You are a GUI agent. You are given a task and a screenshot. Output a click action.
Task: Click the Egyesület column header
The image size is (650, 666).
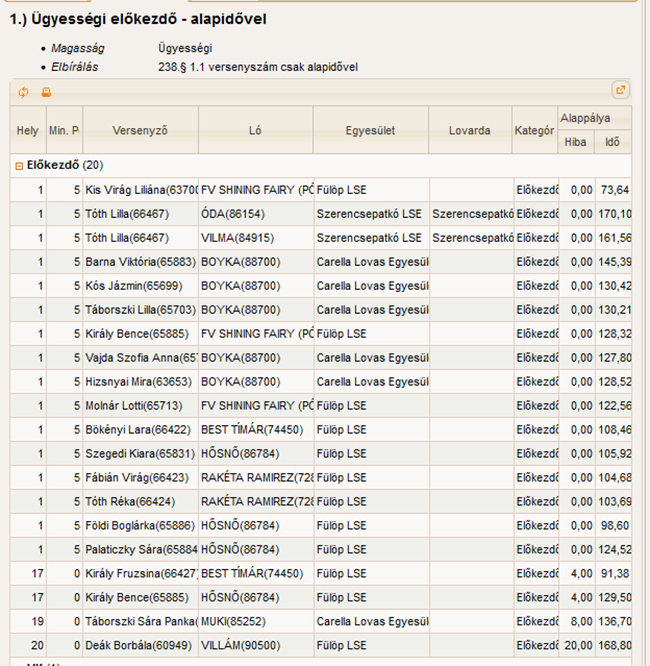[x=370, y=130]
